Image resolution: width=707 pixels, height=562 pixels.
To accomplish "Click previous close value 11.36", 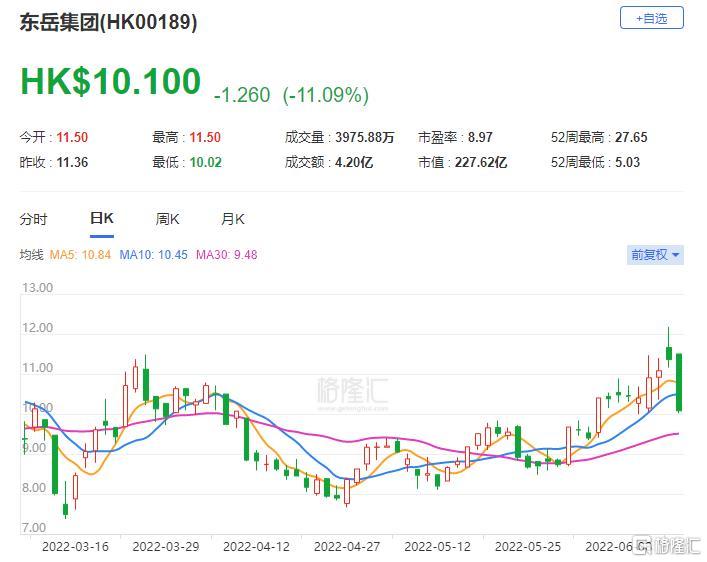I will coord(72,162).
